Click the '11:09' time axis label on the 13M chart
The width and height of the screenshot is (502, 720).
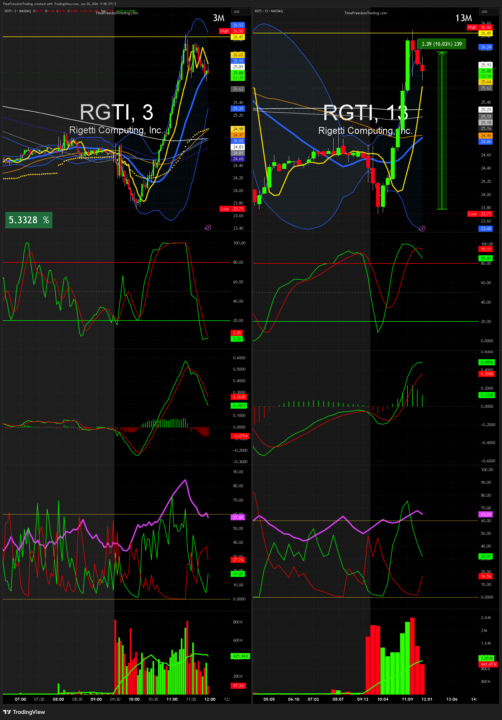(x=407, y=699)
